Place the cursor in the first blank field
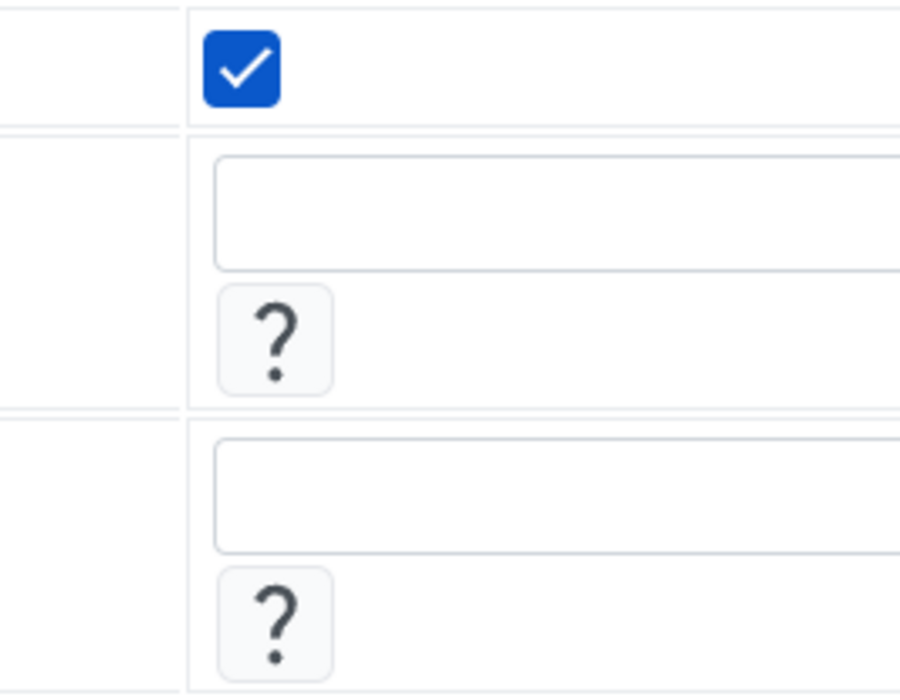 557,213
